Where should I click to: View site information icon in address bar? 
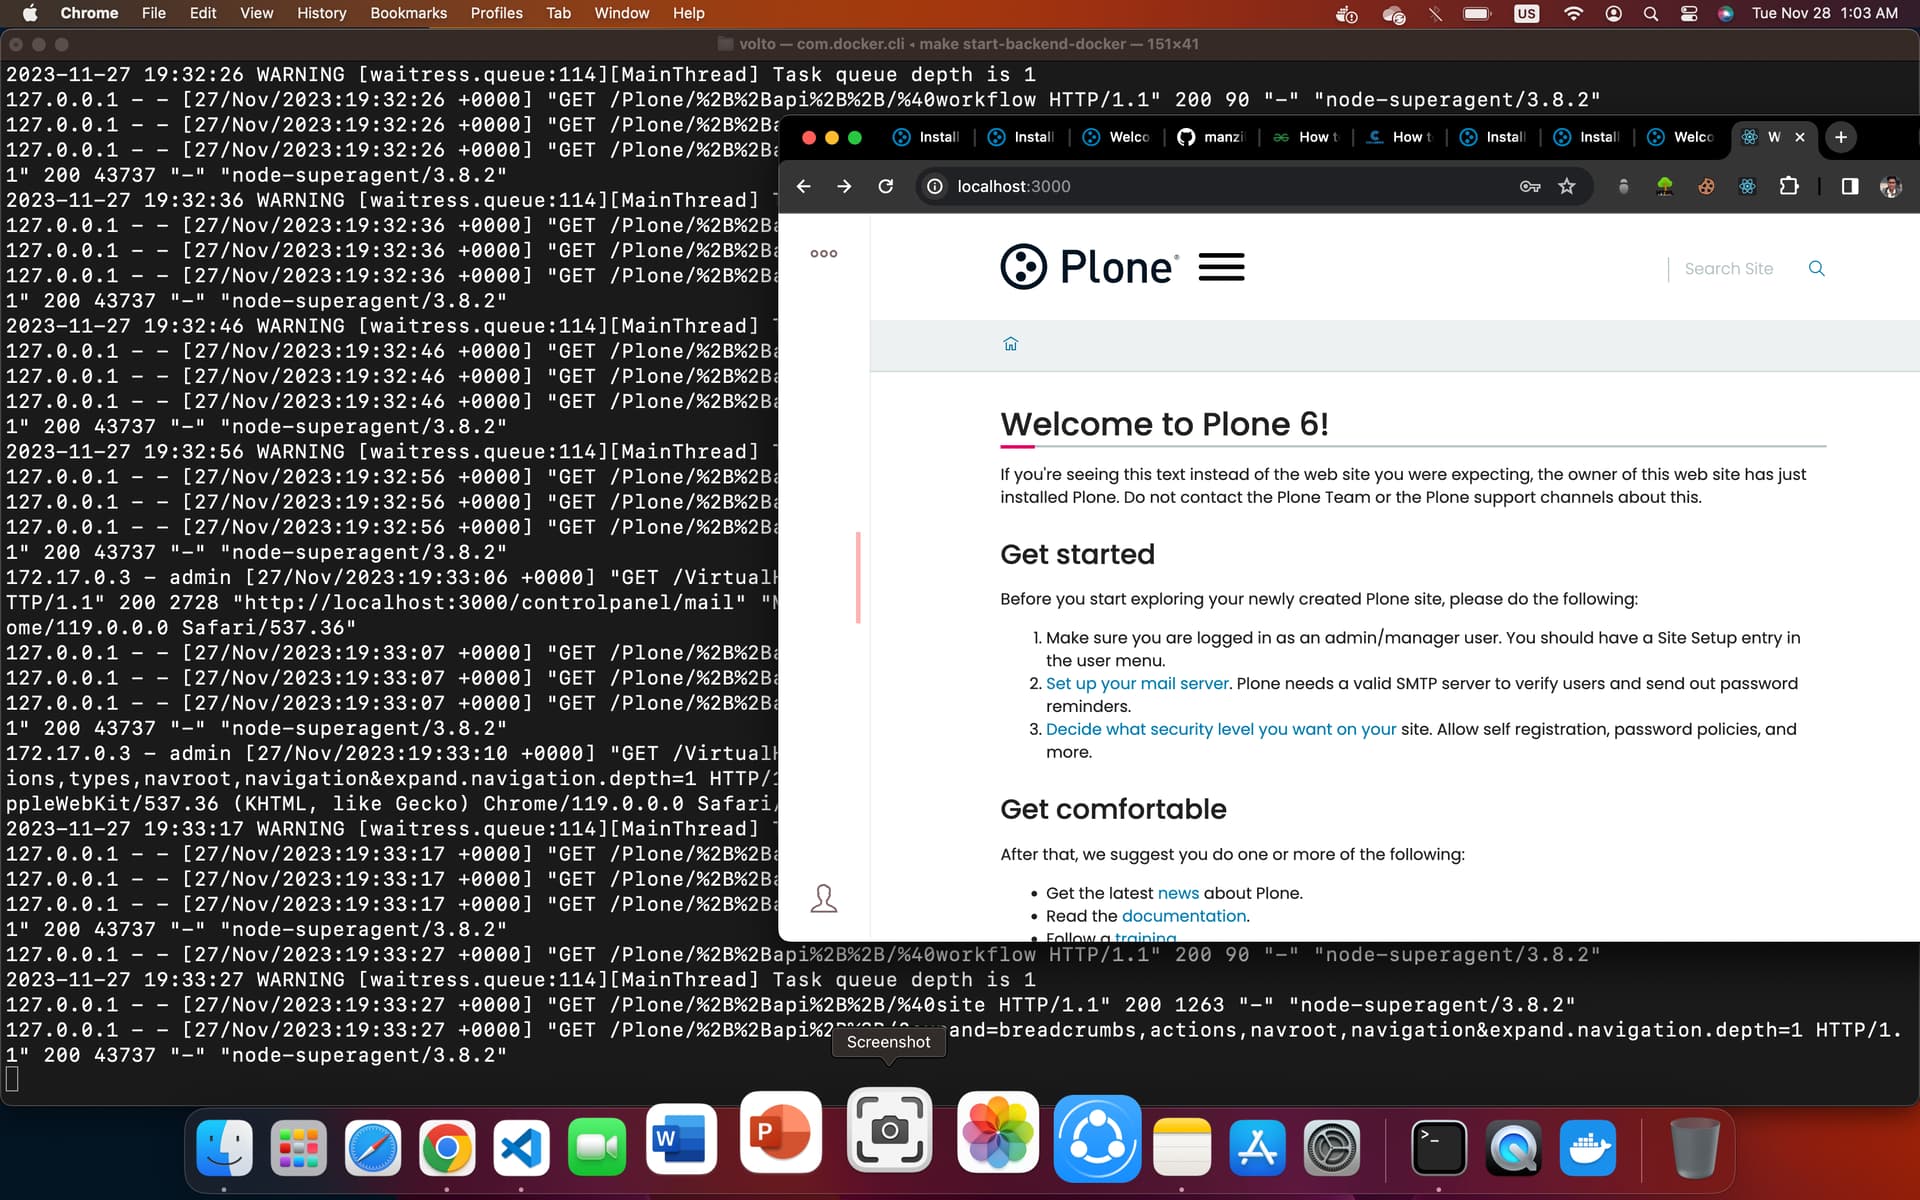[x=934, y=186]
